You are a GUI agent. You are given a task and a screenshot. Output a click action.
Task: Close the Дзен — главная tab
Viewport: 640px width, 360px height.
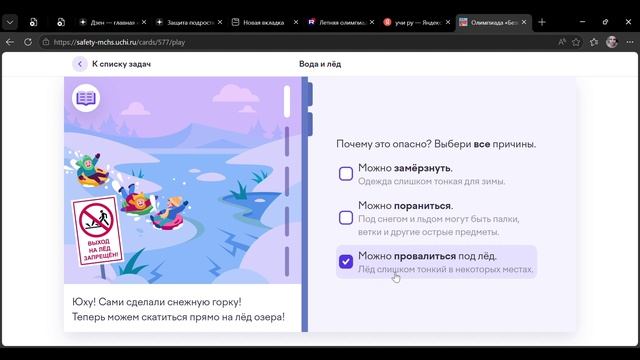(x=144, y=22)
